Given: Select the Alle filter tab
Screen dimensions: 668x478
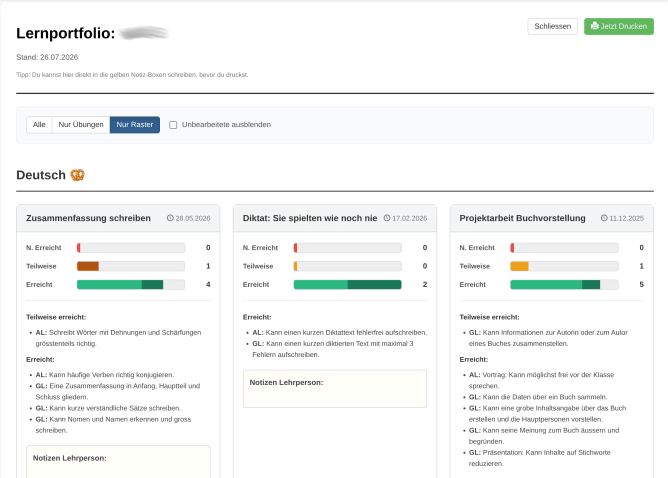Looking at the screenshot, I should (x=39, y=125).
